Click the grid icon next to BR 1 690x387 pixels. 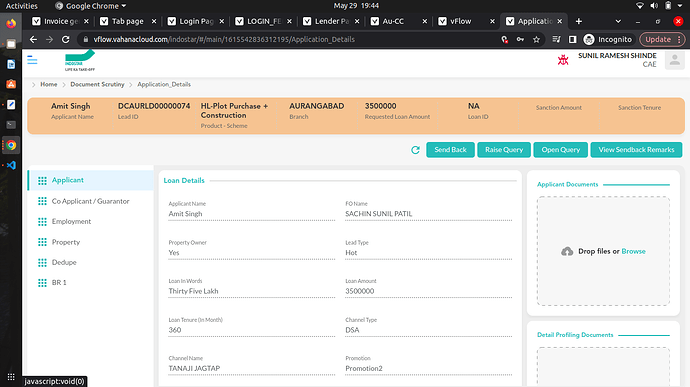(42, 283)
